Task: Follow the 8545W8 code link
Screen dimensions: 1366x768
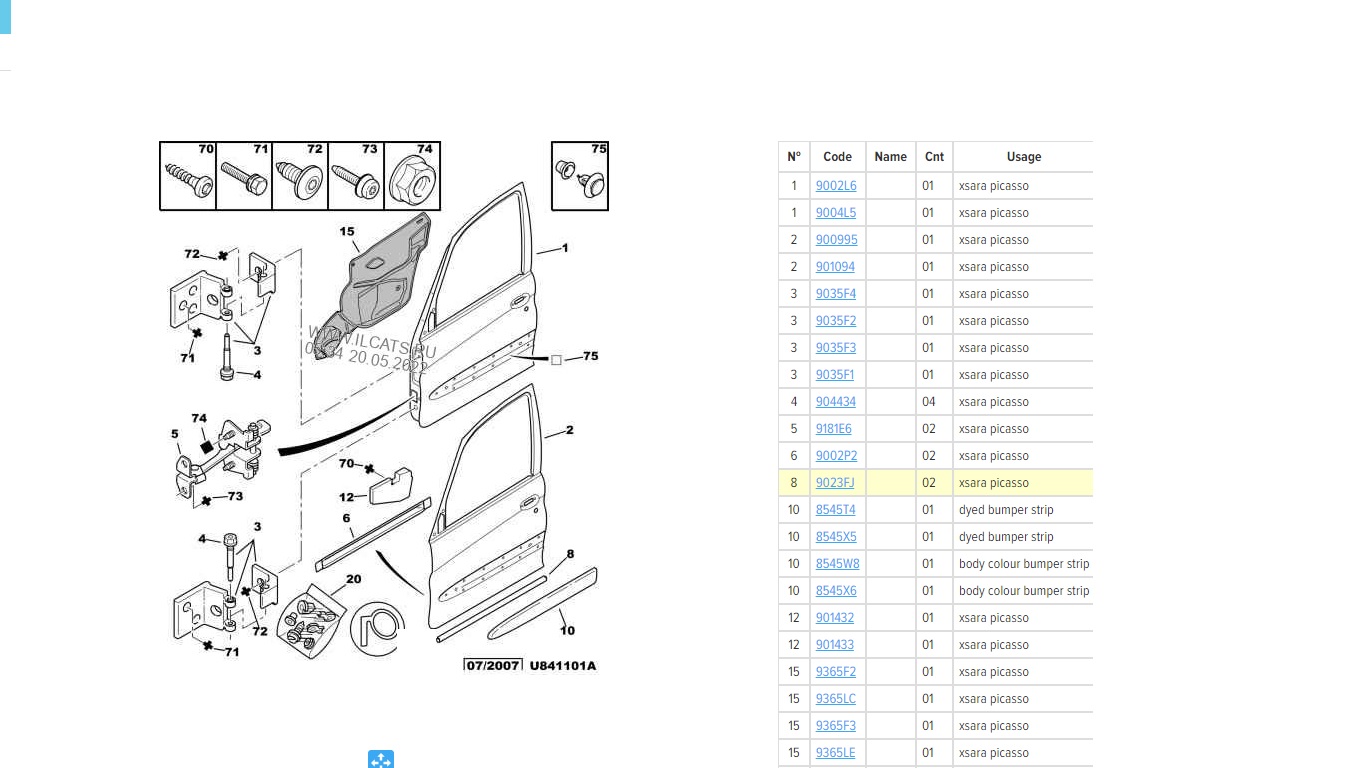Action: tap(838, 564)
